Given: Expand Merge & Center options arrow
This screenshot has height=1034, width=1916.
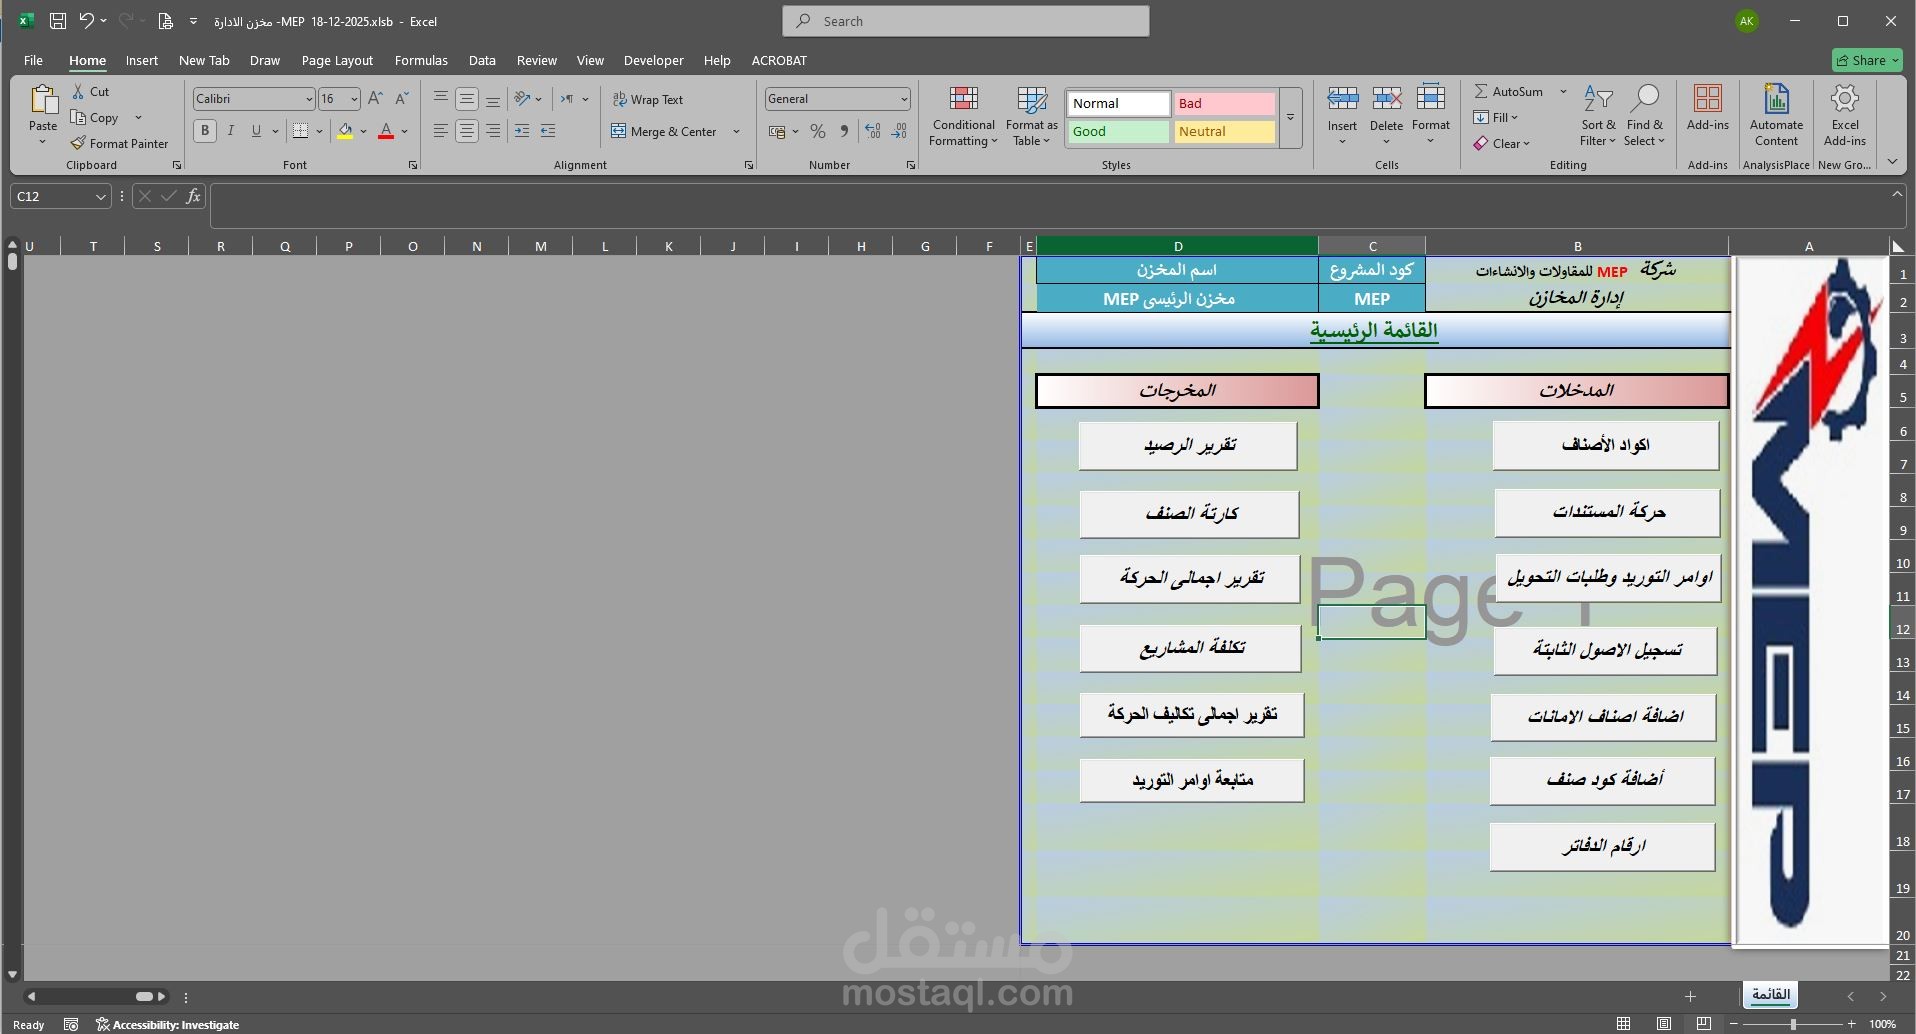Looking at the screenshot, I should pos(736,132).
